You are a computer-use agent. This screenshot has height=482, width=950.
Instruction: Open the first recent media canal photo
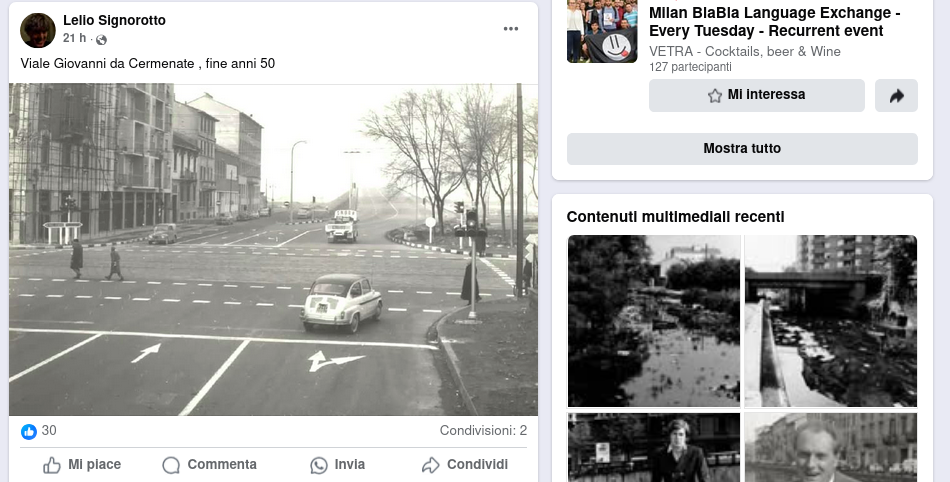pyautogui.click(x=653, y=321)
